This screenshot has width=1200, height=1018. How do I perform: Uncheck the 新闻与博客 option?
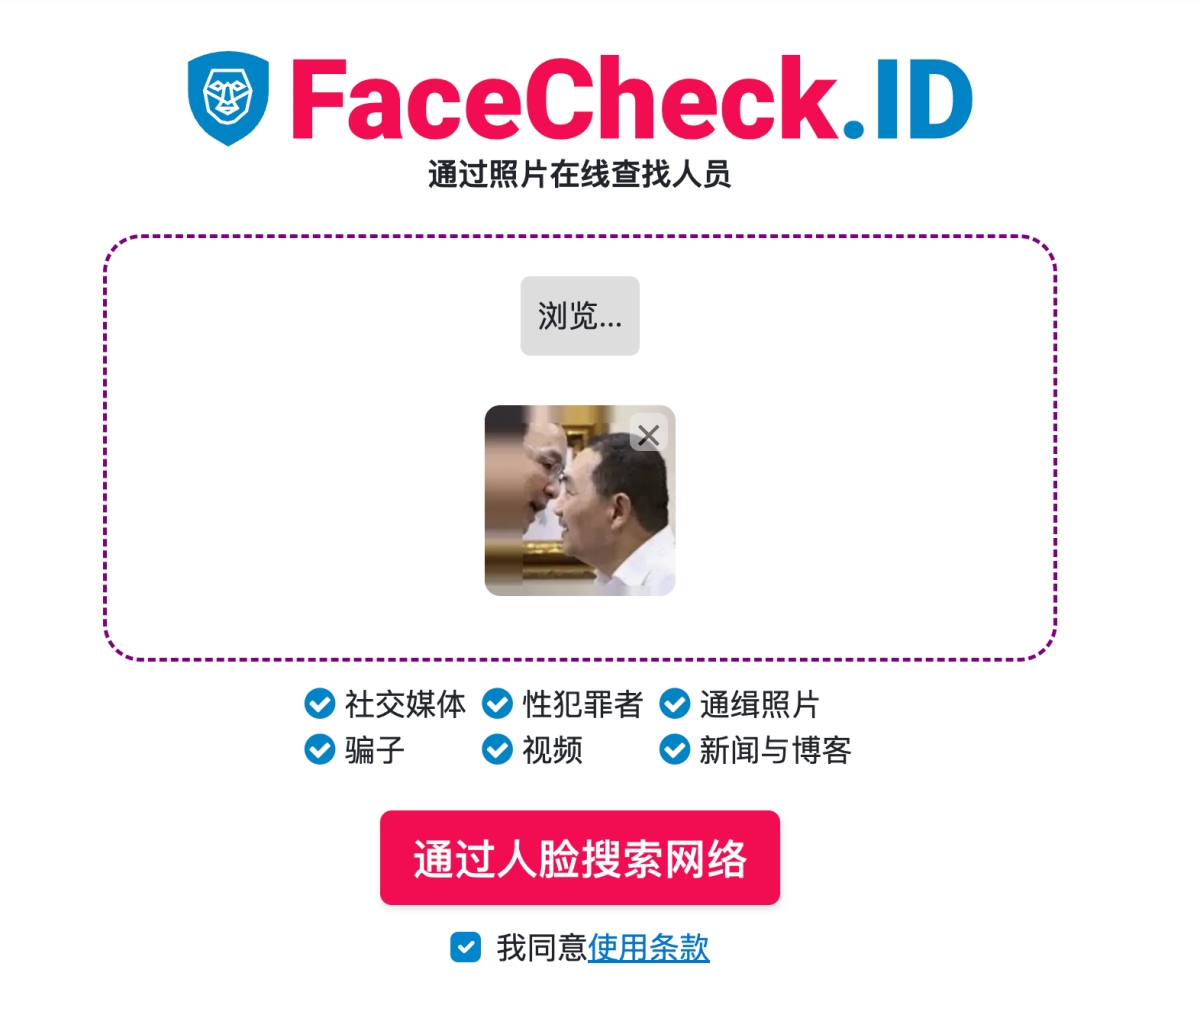(674, 749)
